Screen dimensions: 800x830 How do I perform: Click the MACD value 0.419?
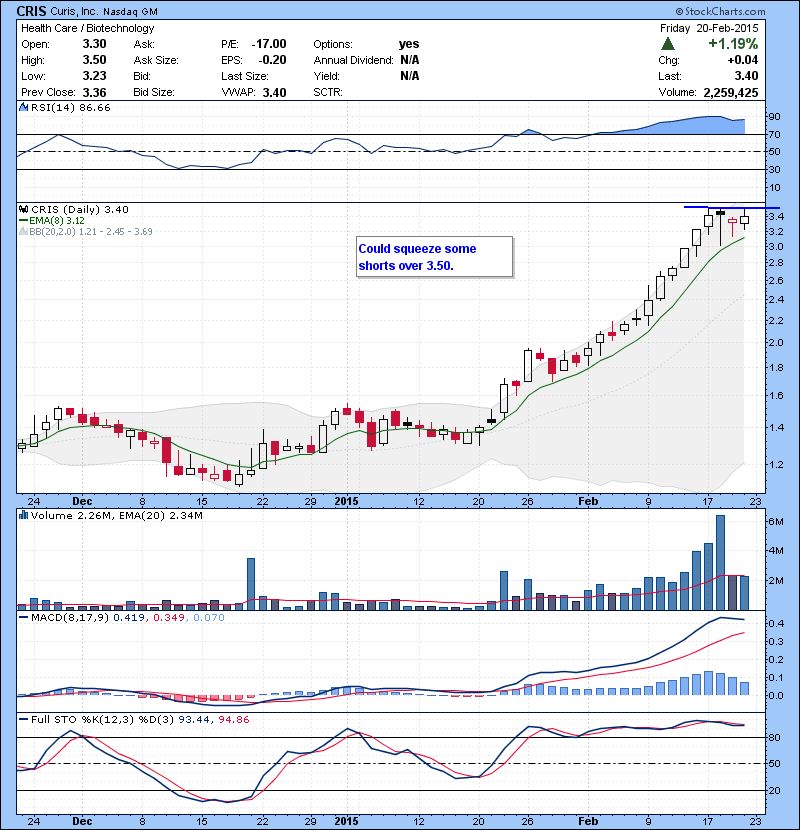tap(129, 618)
